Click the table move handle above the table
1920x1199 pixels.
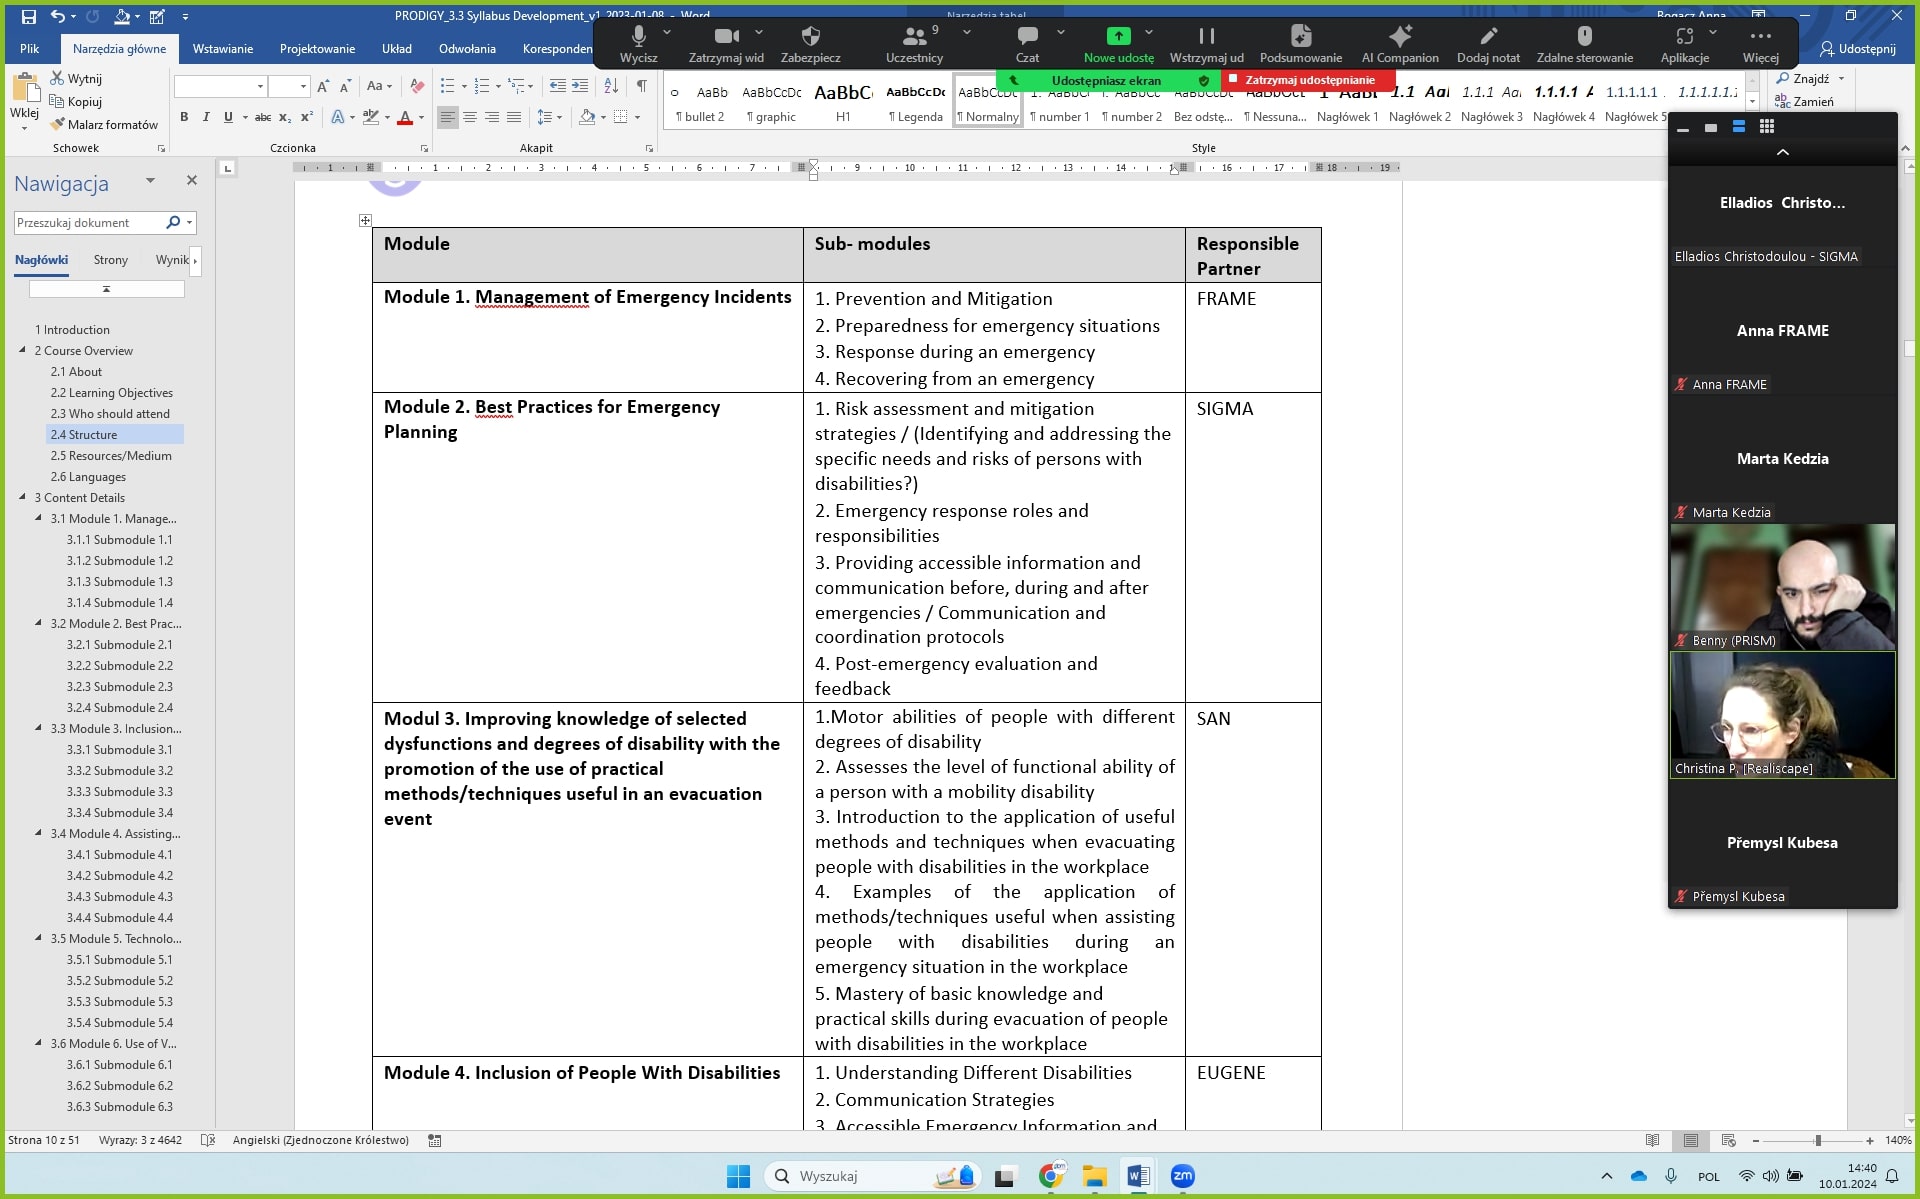click(365, 220)
